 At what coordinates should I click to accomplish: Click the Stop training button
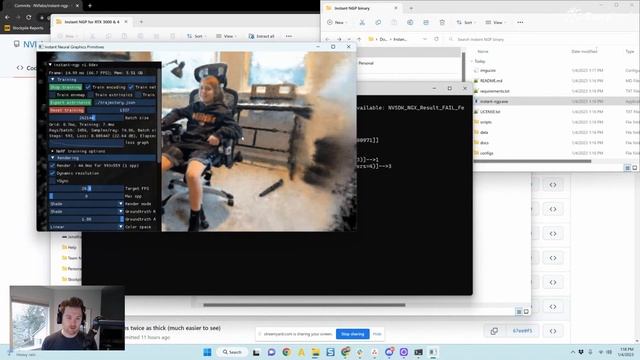66,87
